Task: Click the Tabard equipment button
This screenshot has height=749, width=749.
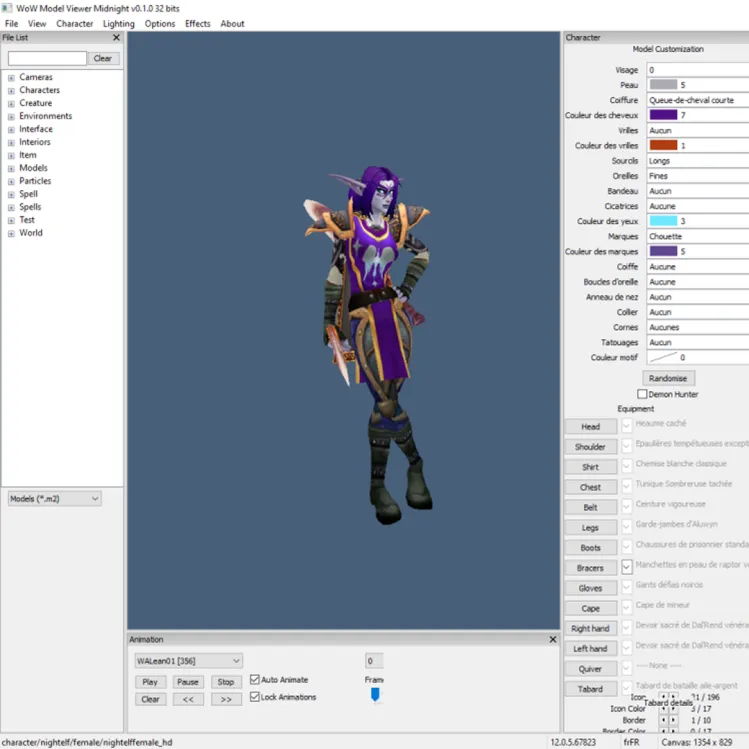Action: 590,689
